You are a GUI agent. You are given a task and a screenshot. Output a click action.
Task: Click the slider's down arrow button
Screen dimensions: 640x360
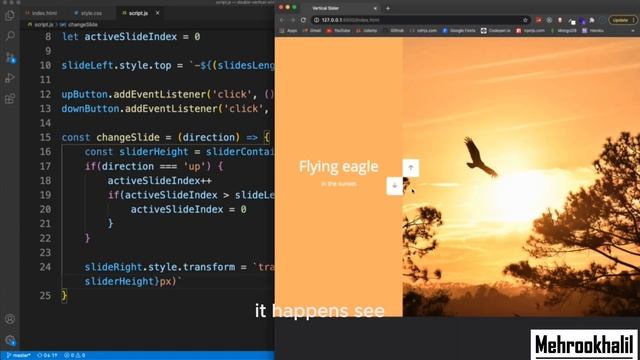[x=395, y=186]
